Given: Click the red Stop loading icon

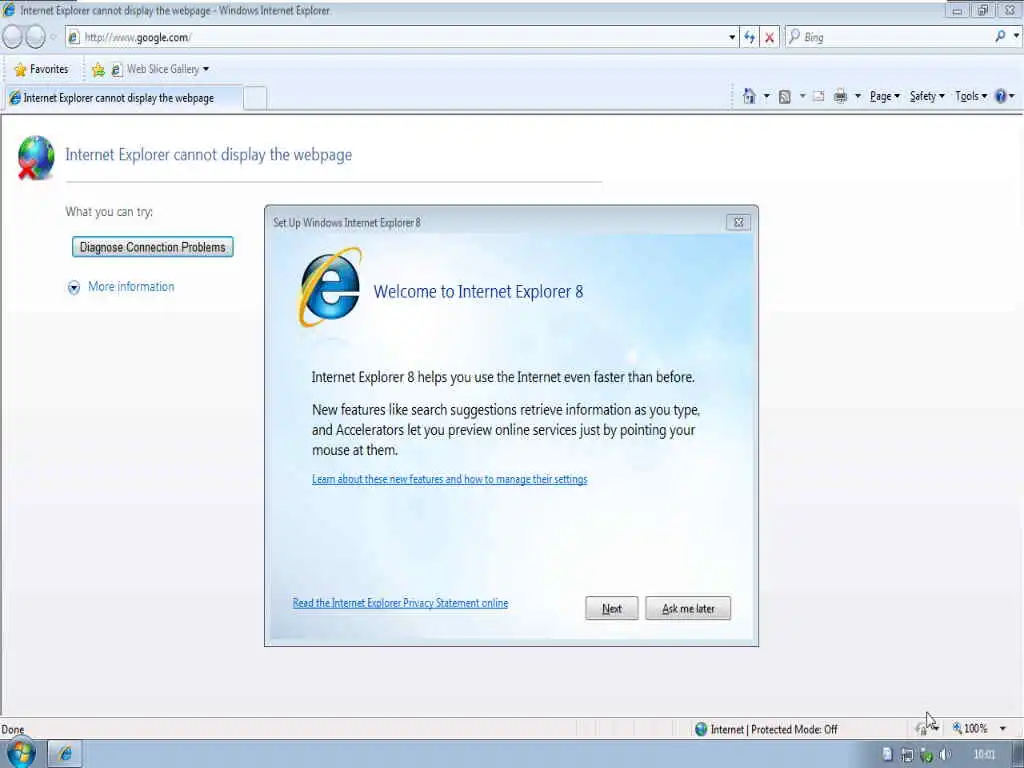Looking at the screenshot, I should point(769,37).
